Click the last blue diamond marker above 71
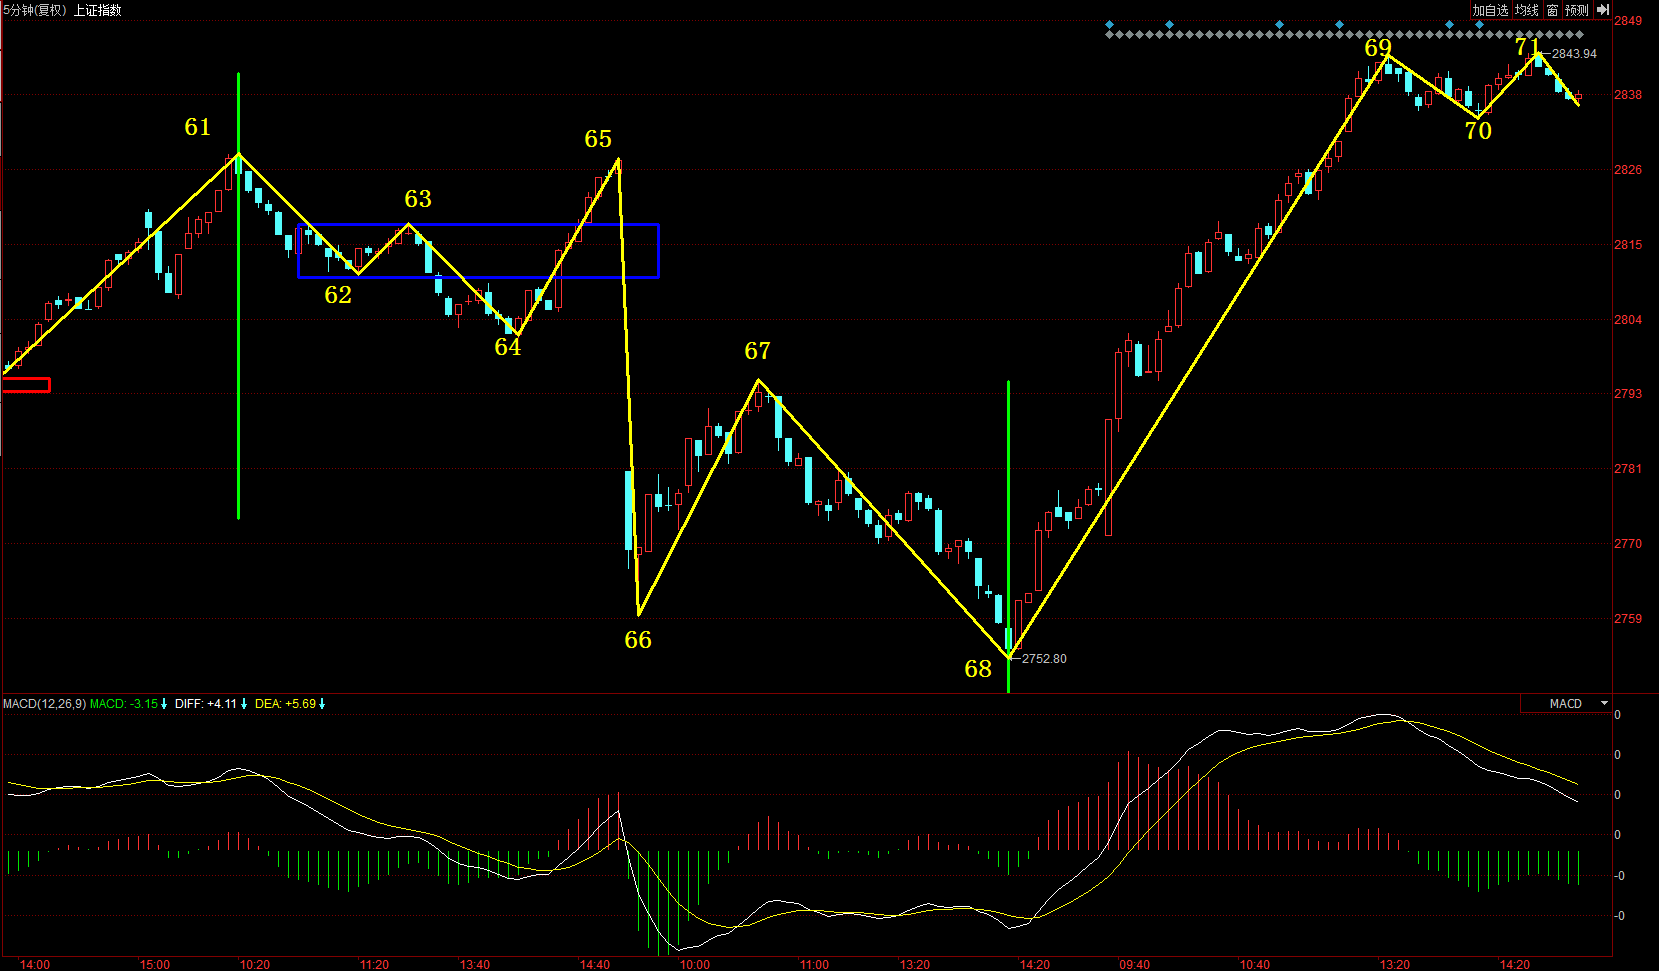Viewport: 1659px width, 971px height. click(1479, 24)
